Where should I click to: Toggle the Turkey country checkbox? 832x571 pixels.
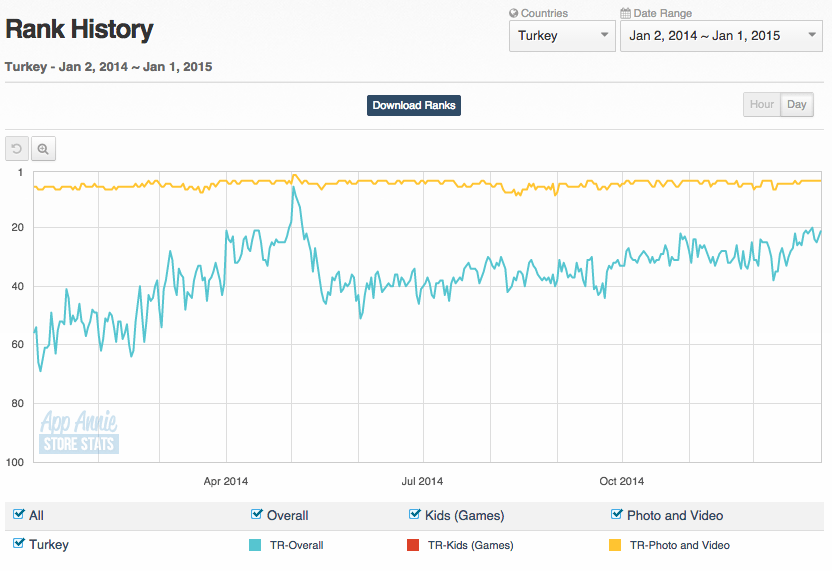[x=18, y=544]
